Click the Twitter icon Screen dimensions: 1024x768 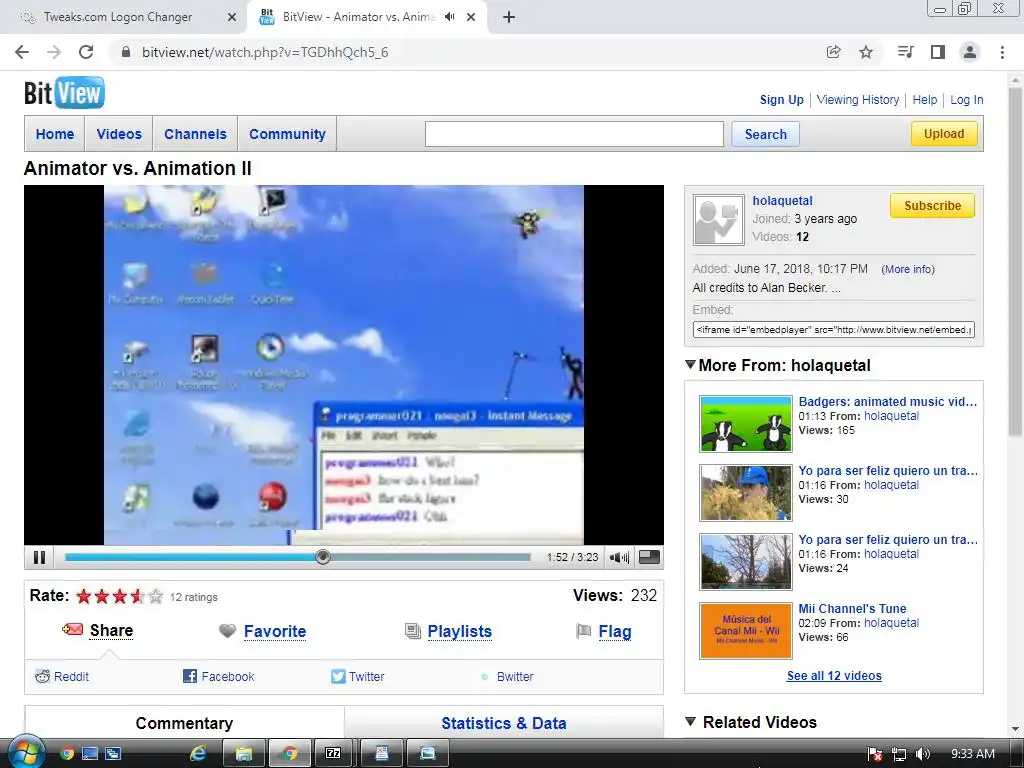click(338, 676)
